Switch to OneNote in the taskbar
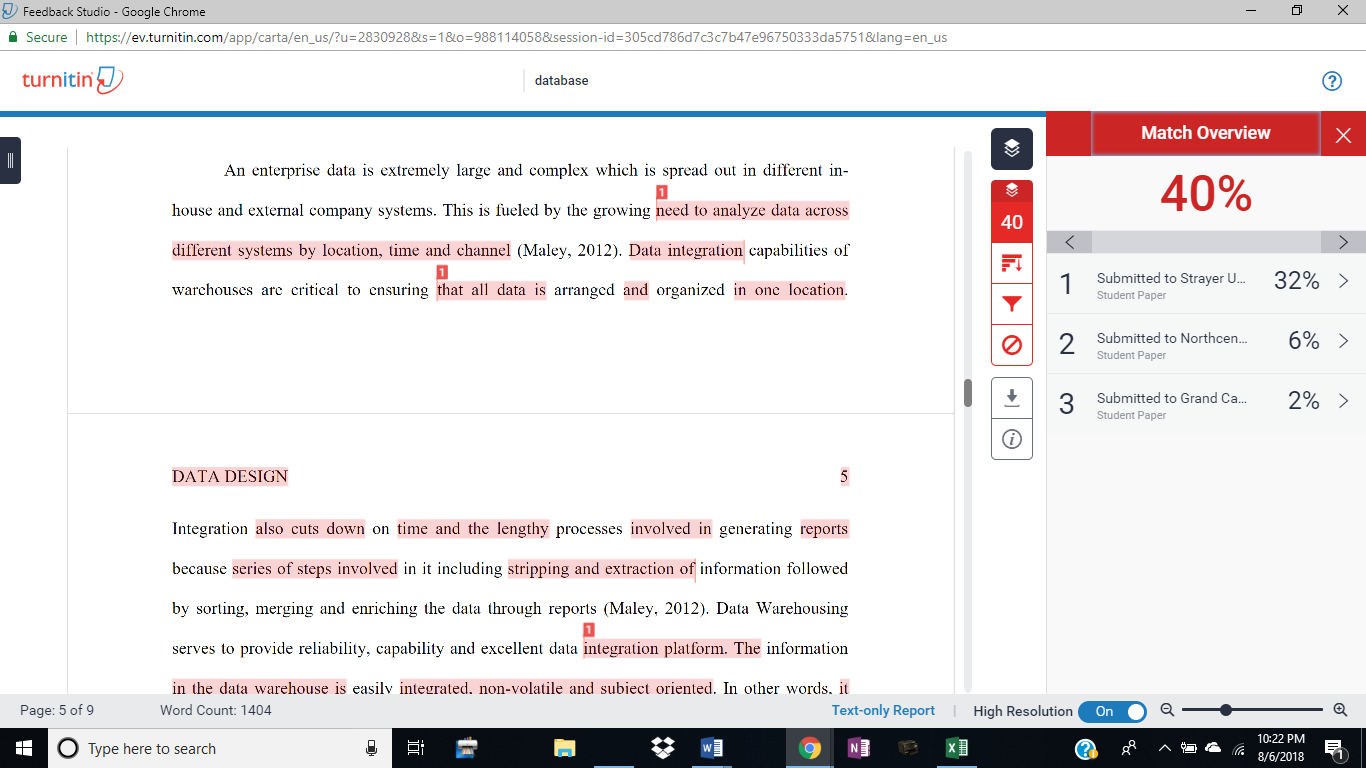The width and height of the screenshot is (1366, 768). point(858,748)
